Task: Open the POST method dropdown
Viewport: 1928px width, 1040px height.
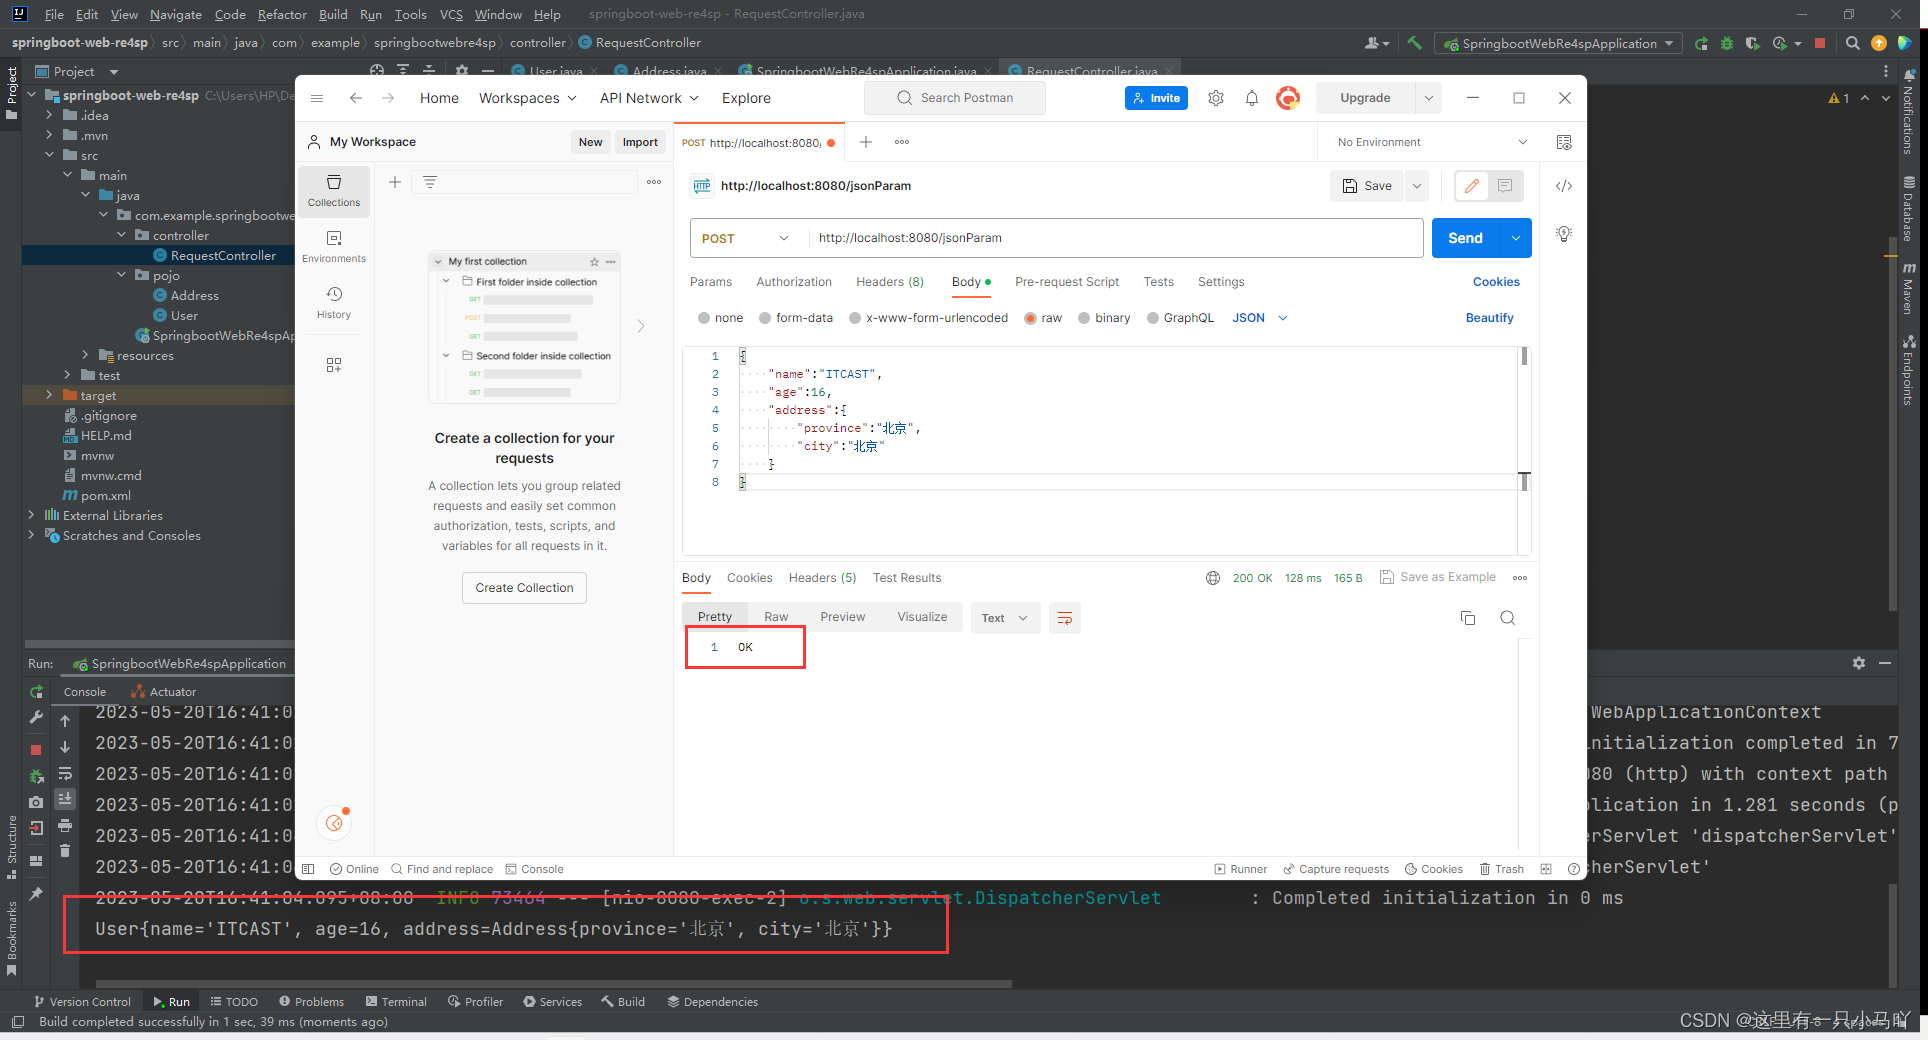Action: [x=745, y=238]
